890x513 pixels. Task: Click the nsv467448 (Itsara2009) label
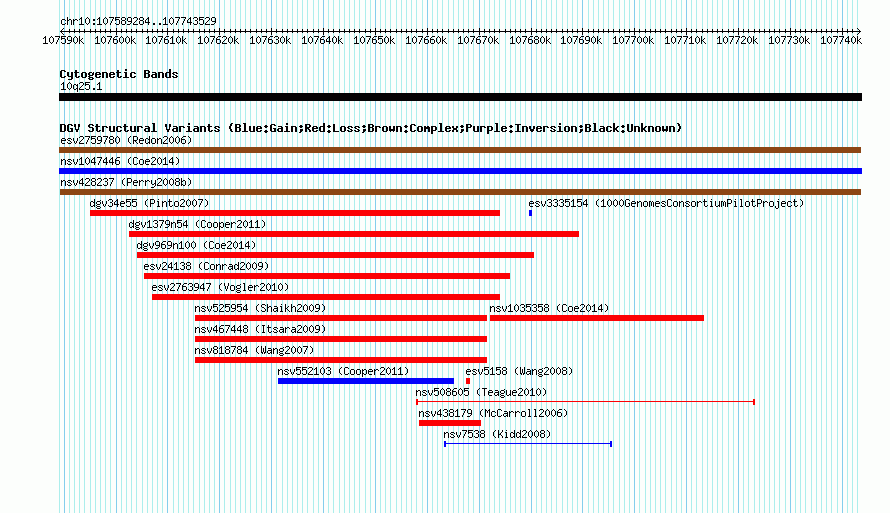(x=260, y=329)
